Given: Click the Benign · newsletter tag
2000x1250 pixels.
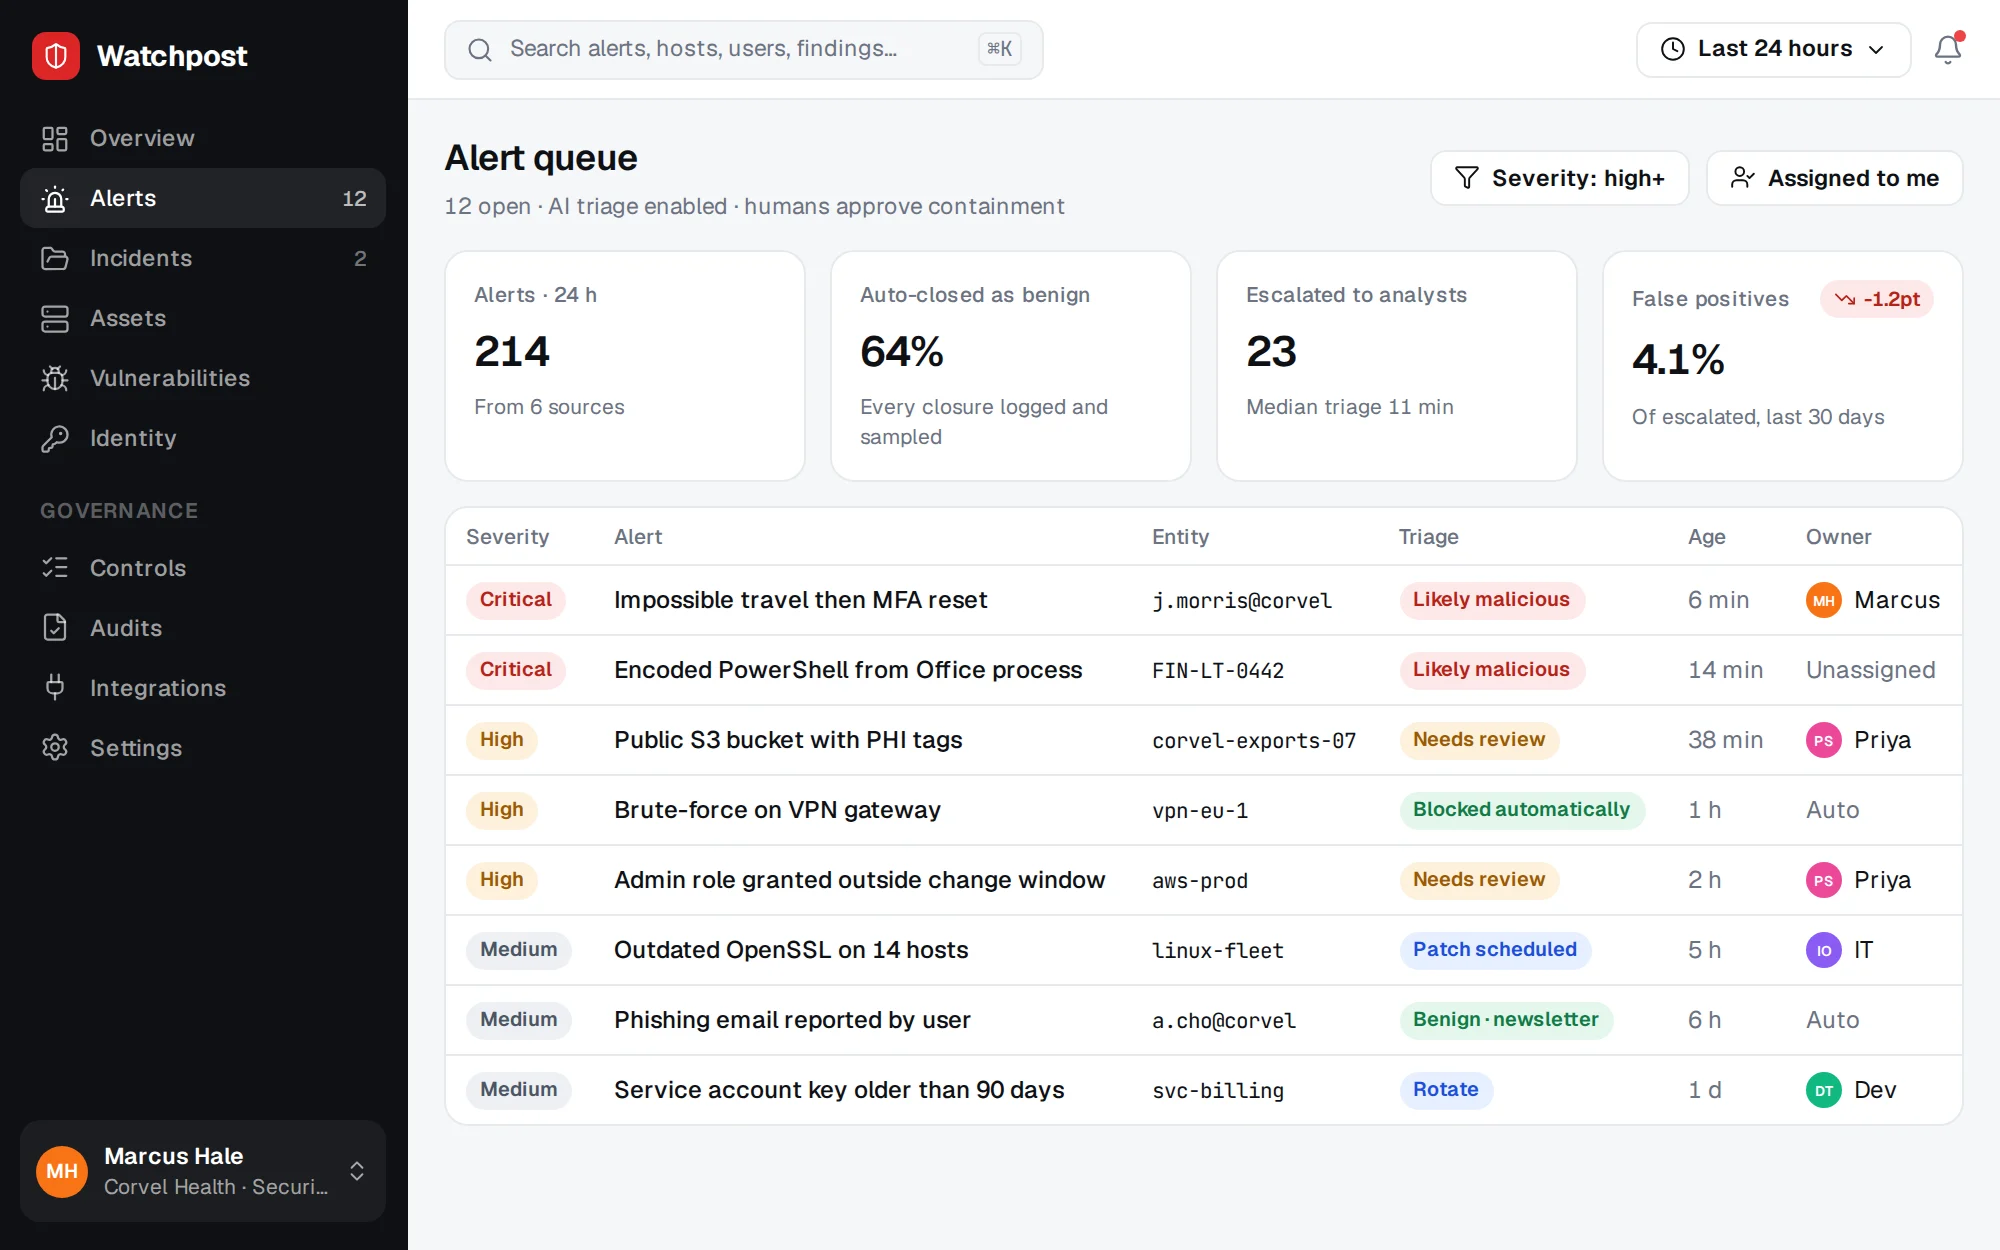Looking at the screenshot, I should tap(1506, 1020).
